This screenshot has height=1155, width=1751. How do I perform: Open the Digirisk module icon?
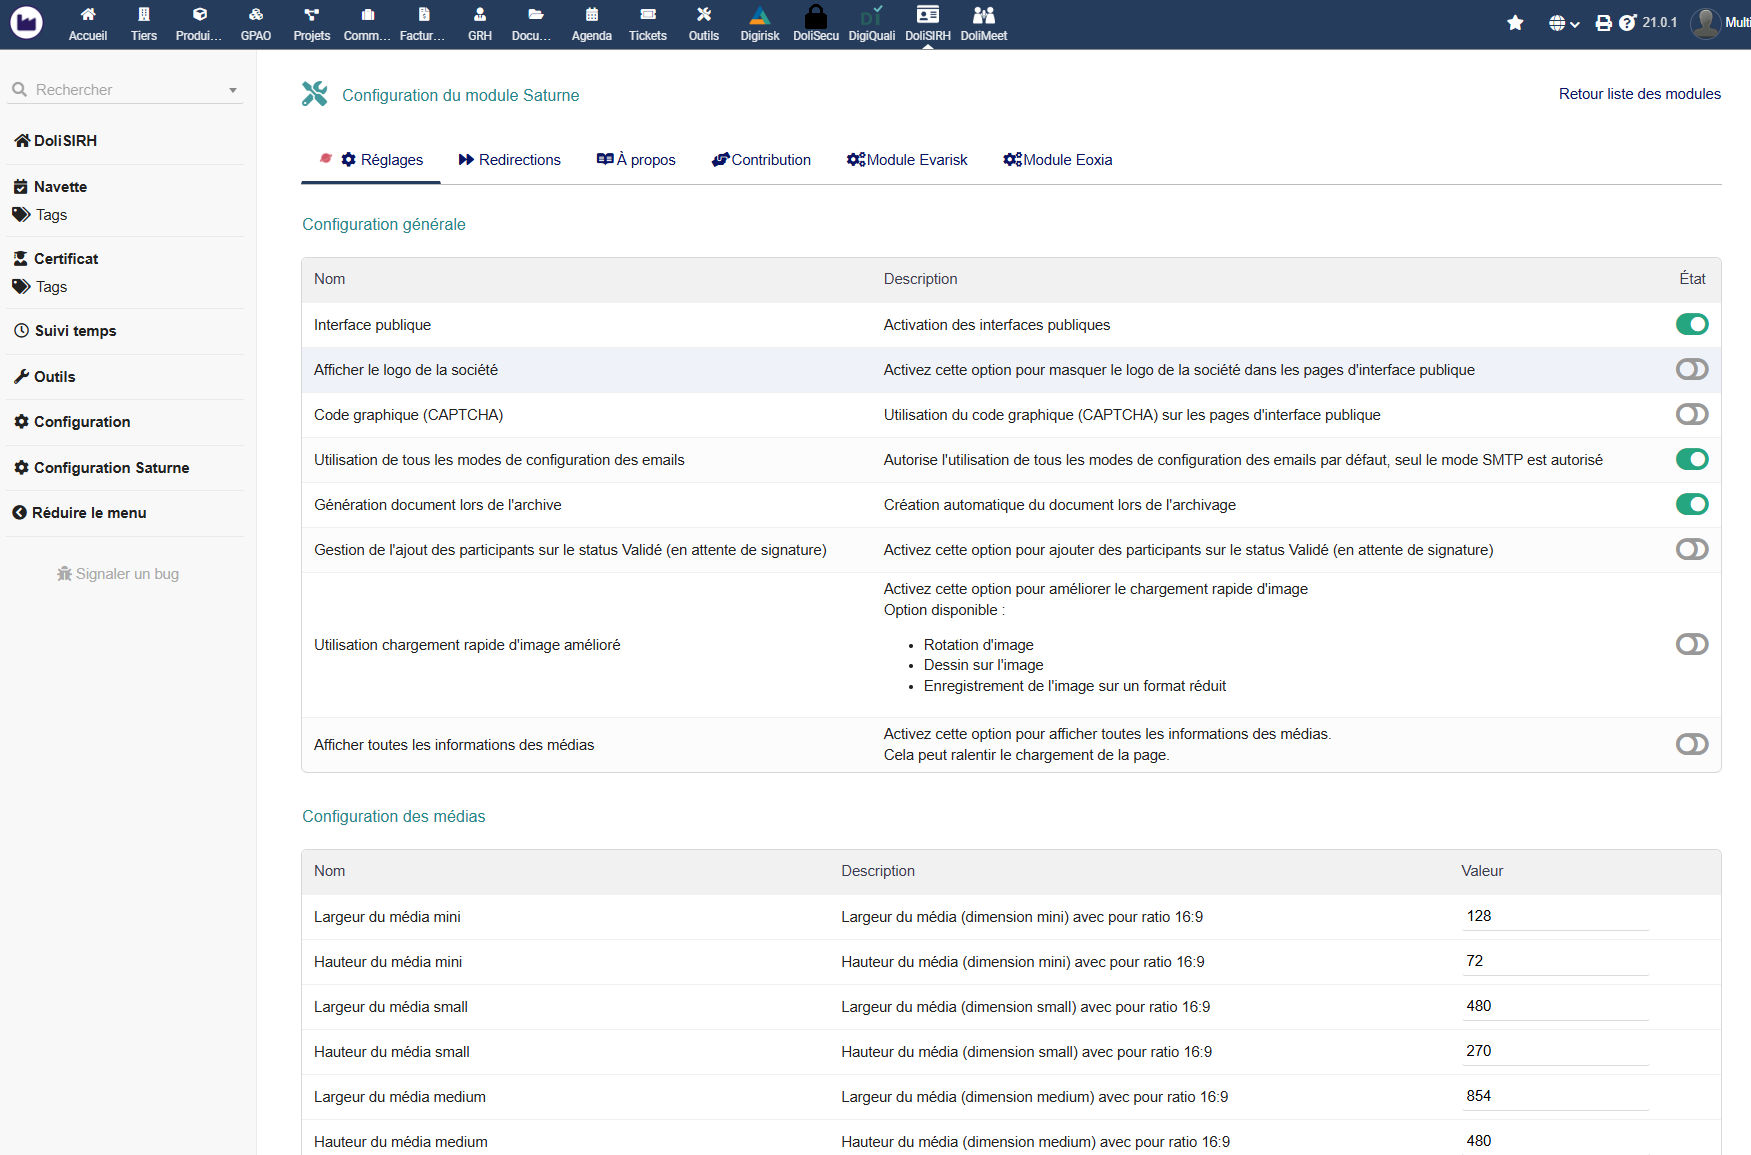[759, 16]
